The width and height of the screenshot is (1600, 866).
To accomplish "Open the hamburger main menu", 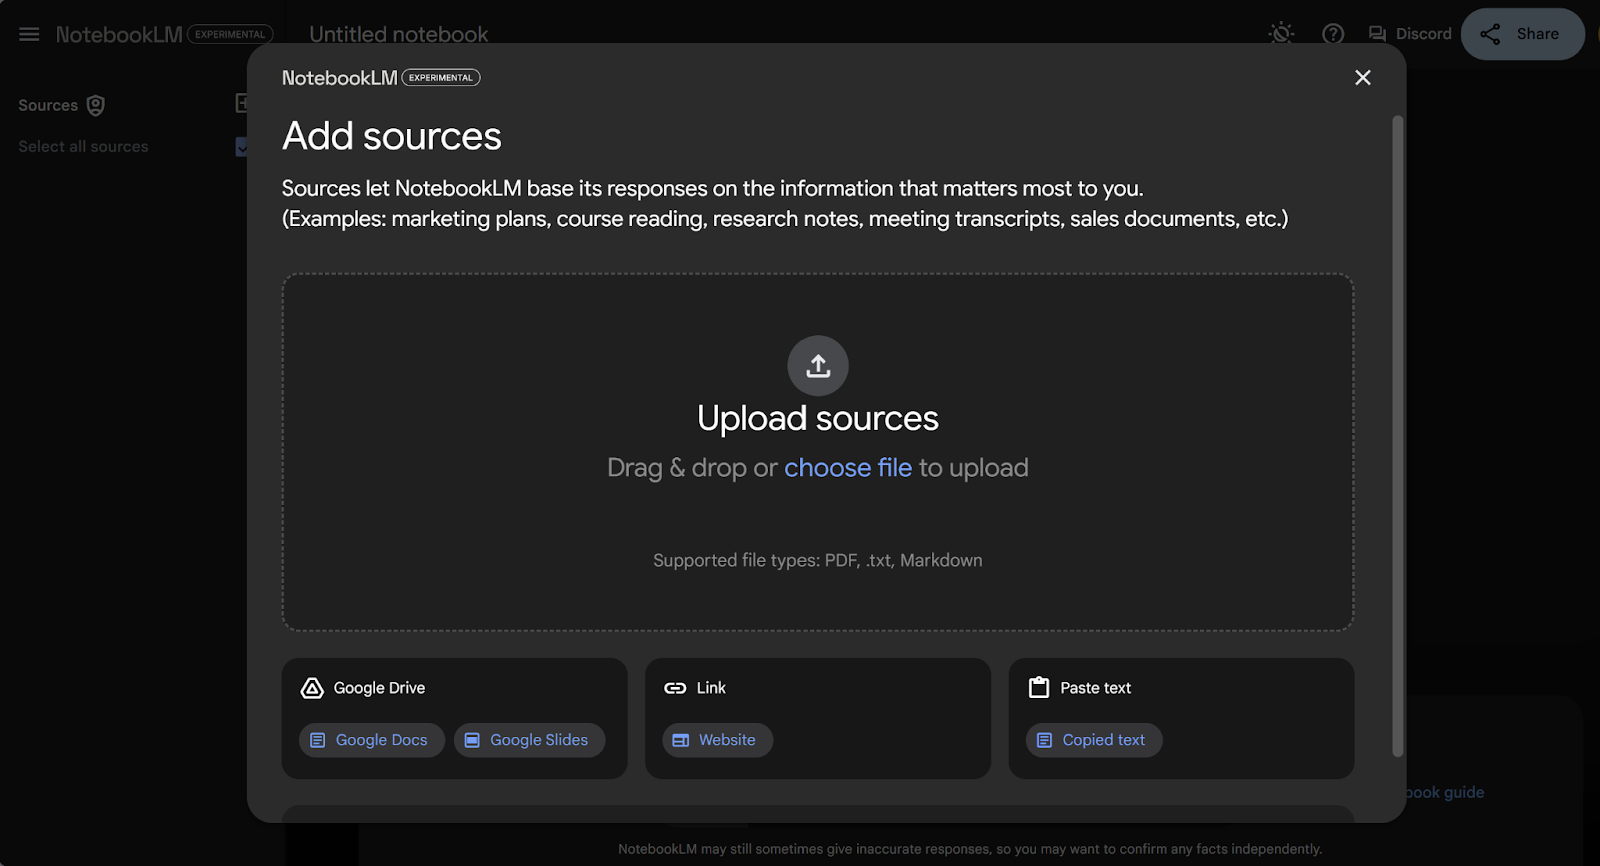I will [29, 34].
